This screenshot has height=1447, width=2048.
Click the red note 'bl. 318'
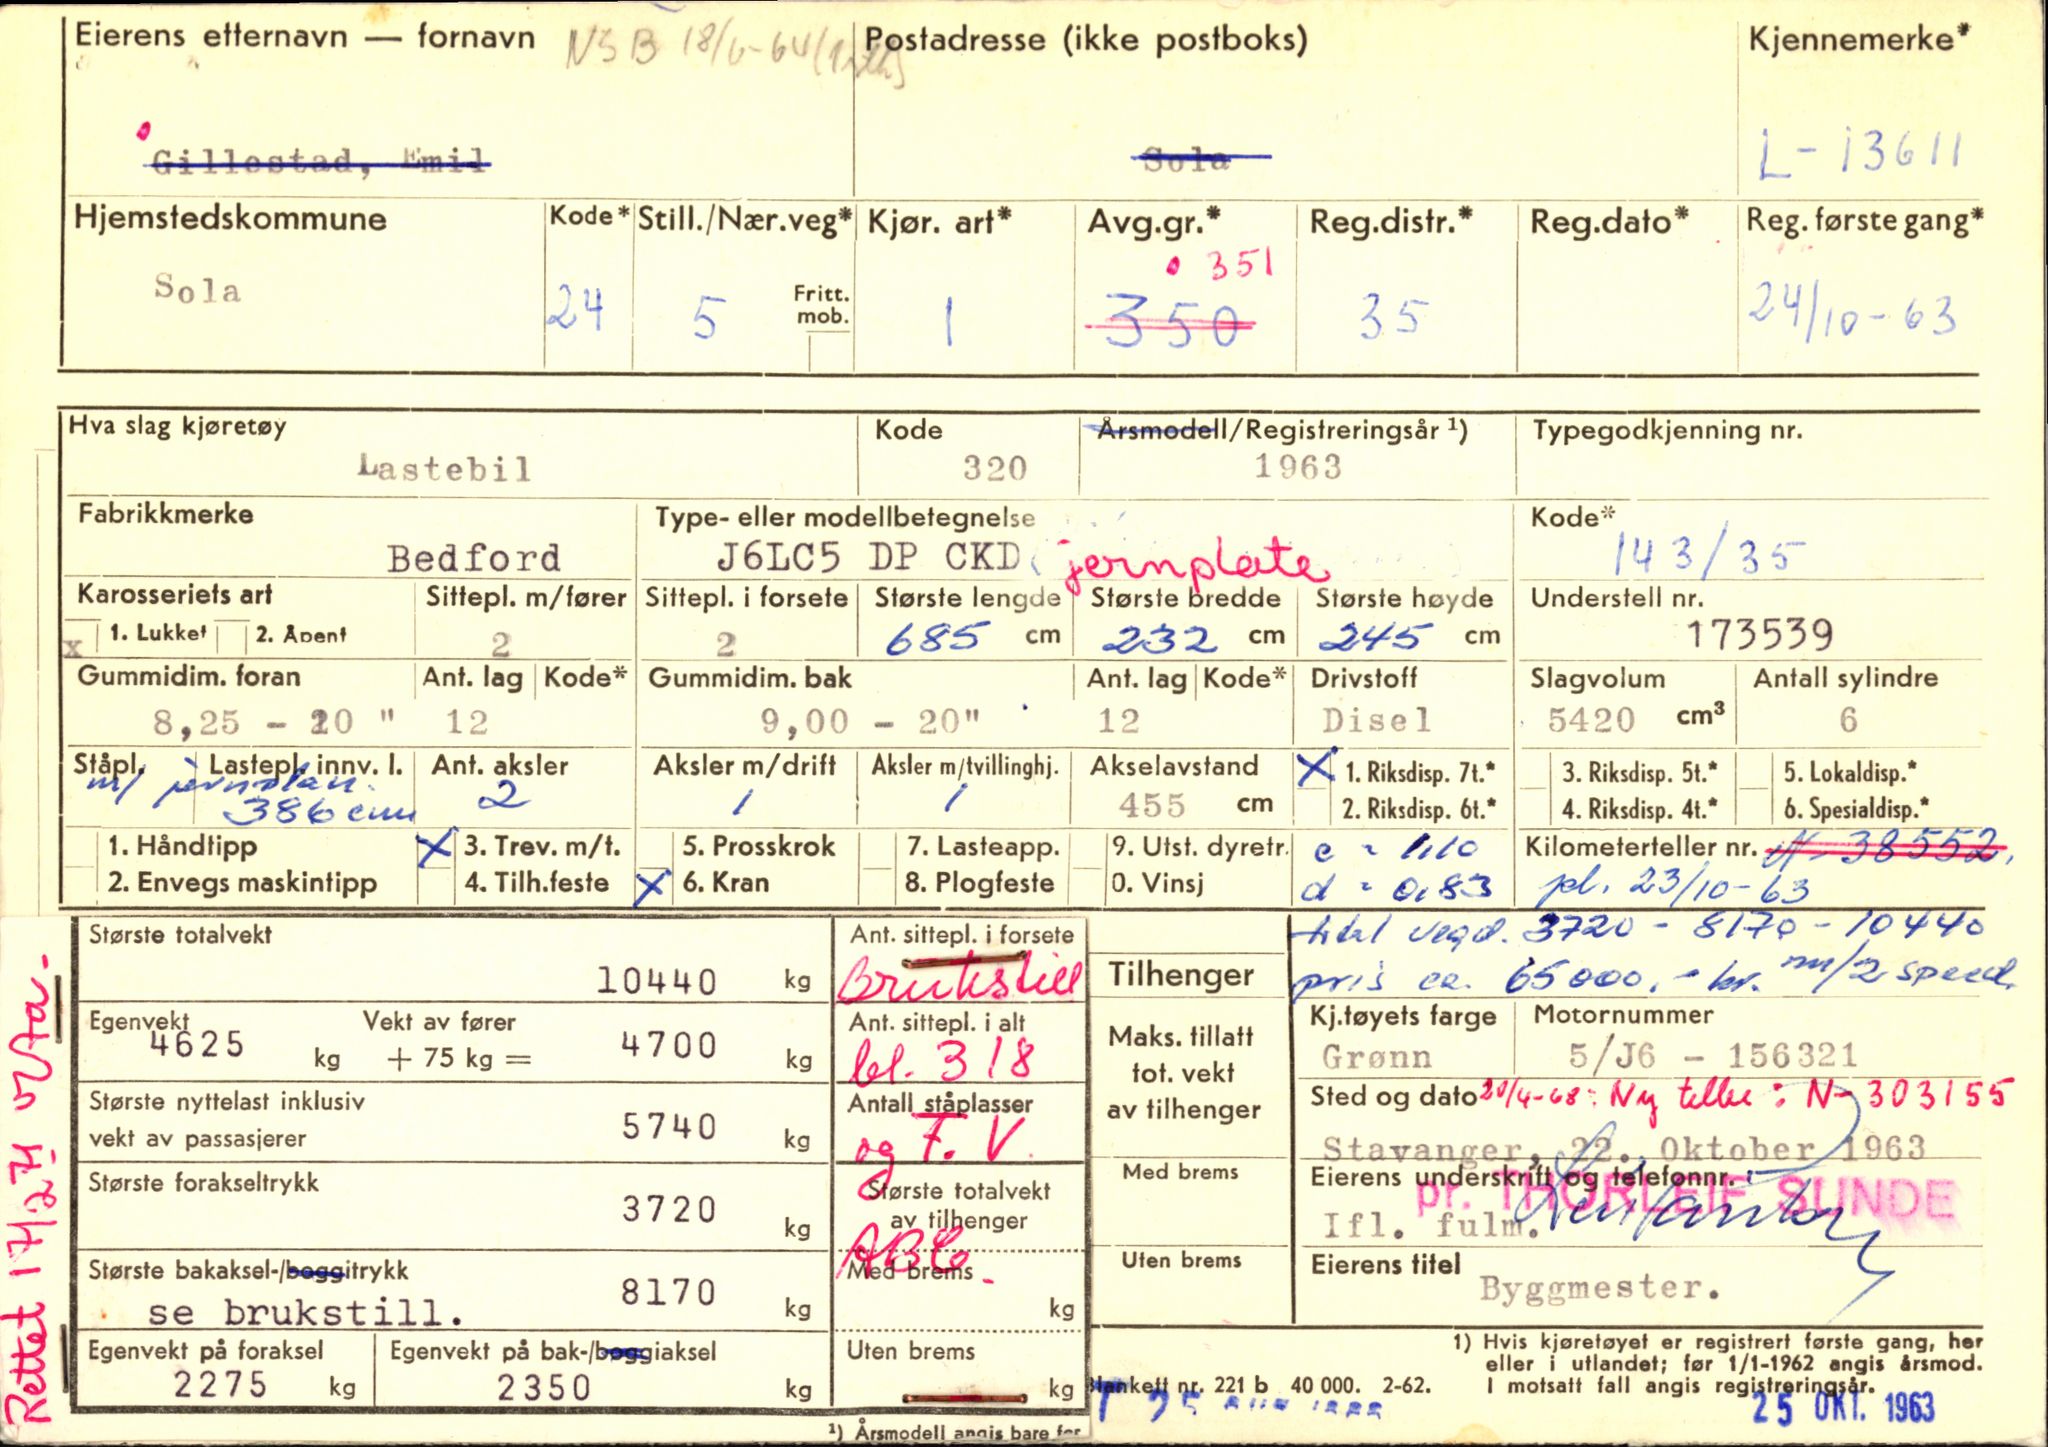click(942, 1060)
